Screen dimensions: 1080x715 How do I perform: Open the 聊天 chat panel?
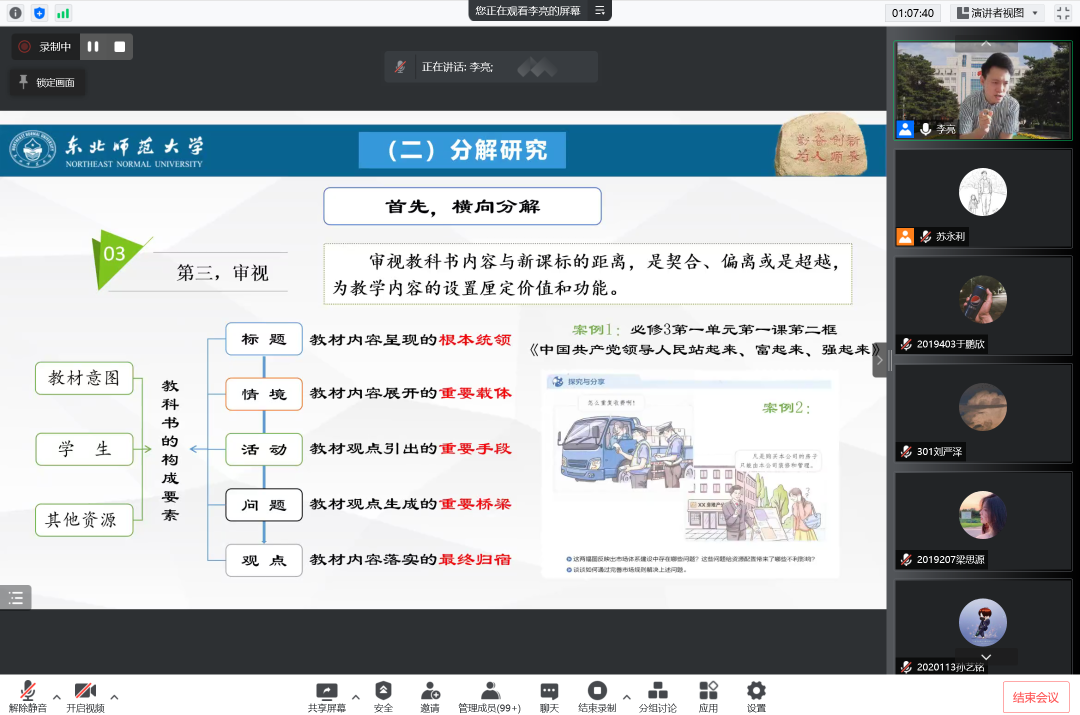pos(549,696)
